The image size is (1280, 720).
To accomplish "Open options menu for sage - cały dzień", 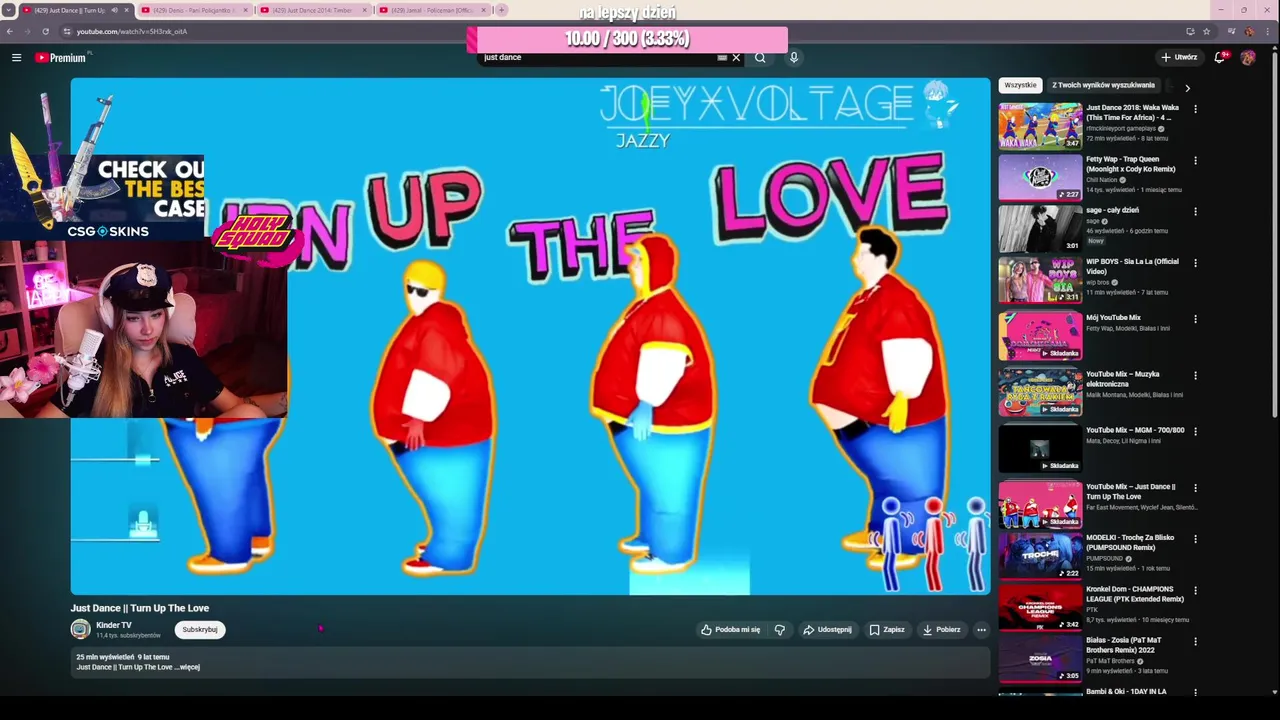I will pyautogui.click(x=1195, y=212).
